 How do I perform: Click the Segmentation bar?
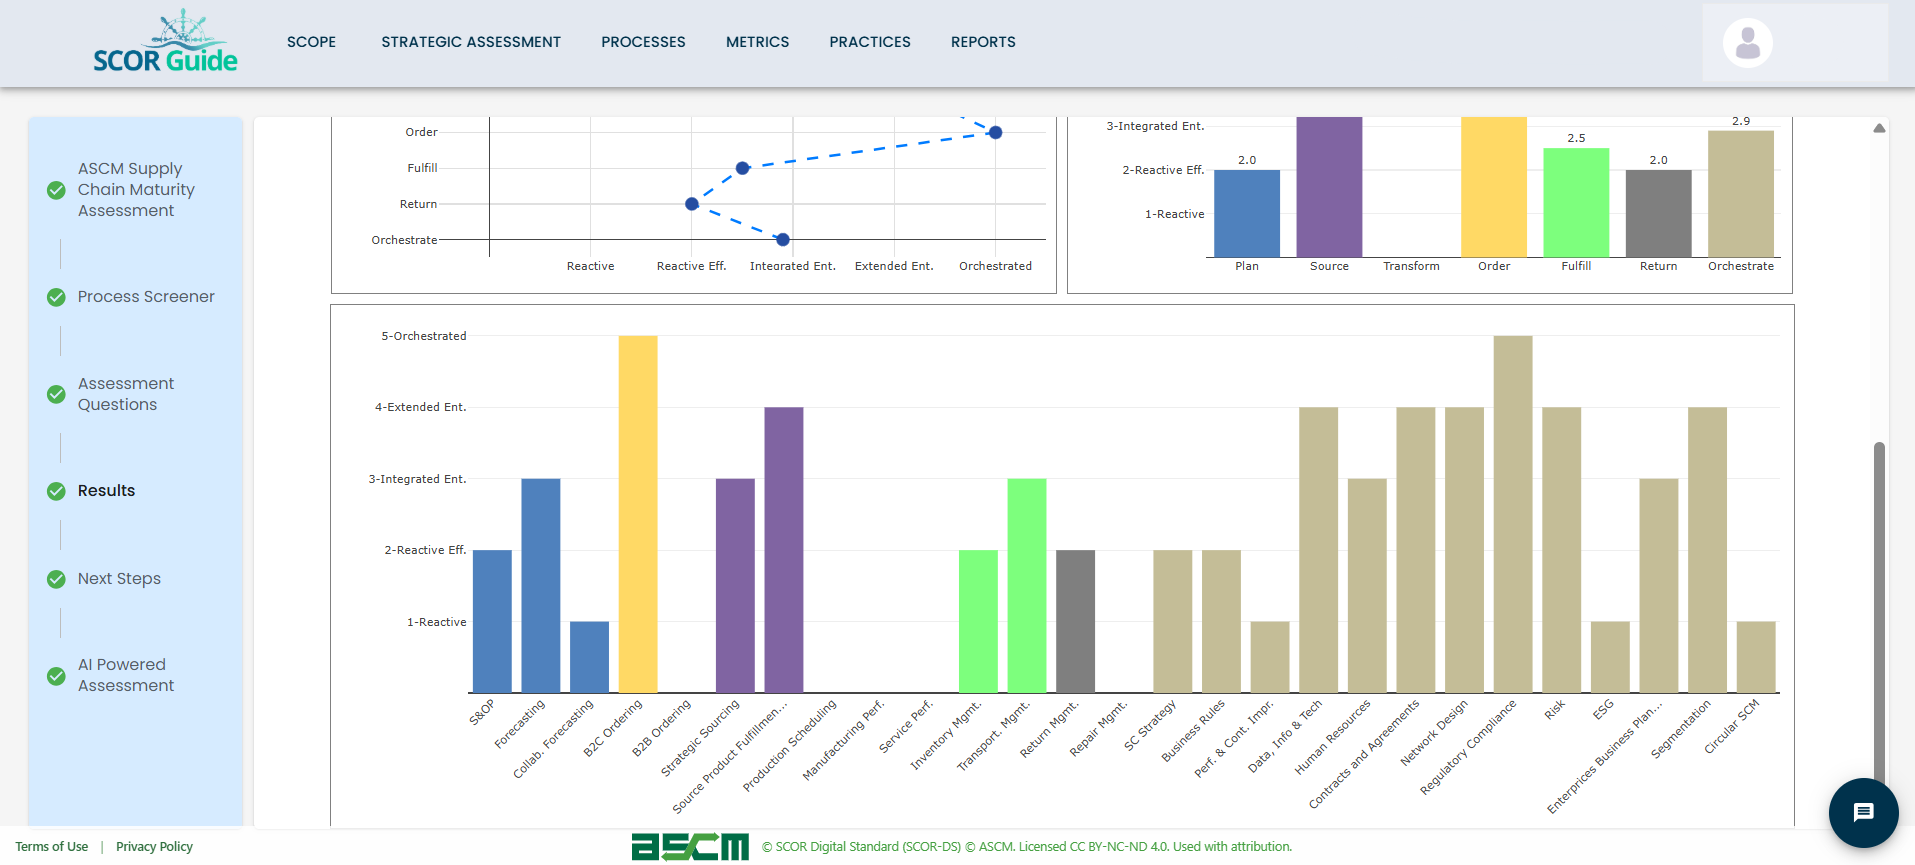pos(1707,550)
